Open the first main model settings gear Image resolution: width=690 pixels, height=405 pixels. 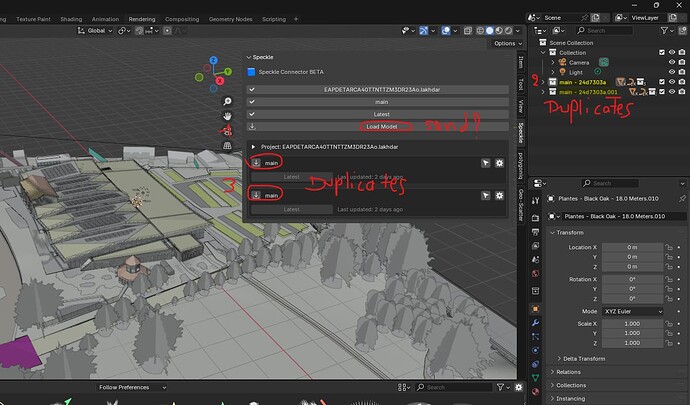499,163
